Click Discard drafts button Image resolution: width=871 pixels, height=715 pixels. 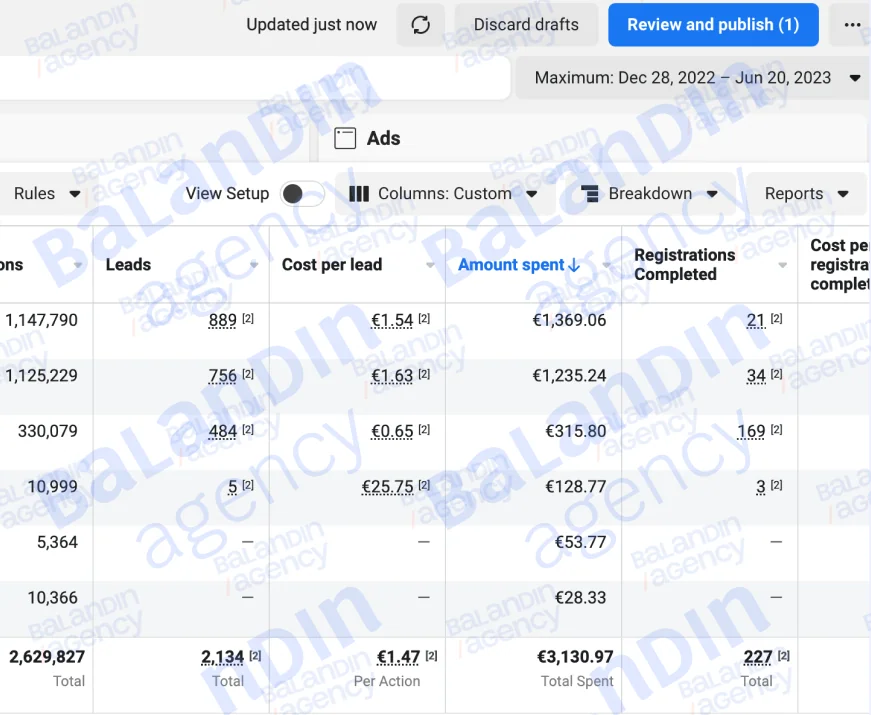pyautogui.click(x=526, y=25)
